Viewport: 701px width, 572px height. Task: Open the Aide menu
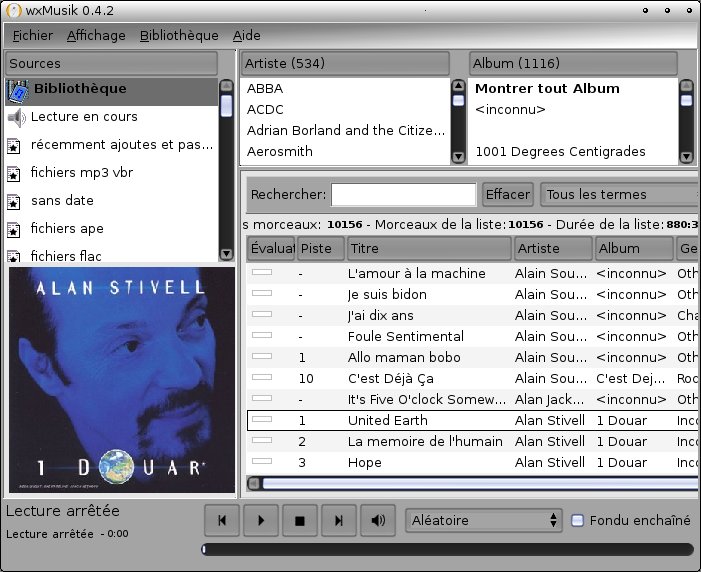pyautogui.click(x=246, y=35)
